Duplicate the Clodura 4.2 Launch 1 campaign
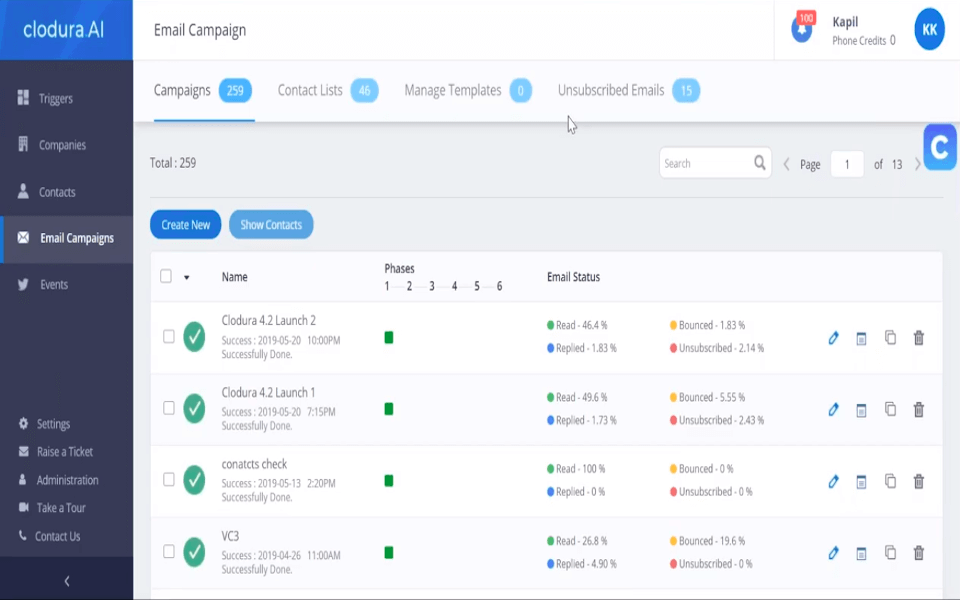This screenshot has height=600, width=960. coord(890,409)
